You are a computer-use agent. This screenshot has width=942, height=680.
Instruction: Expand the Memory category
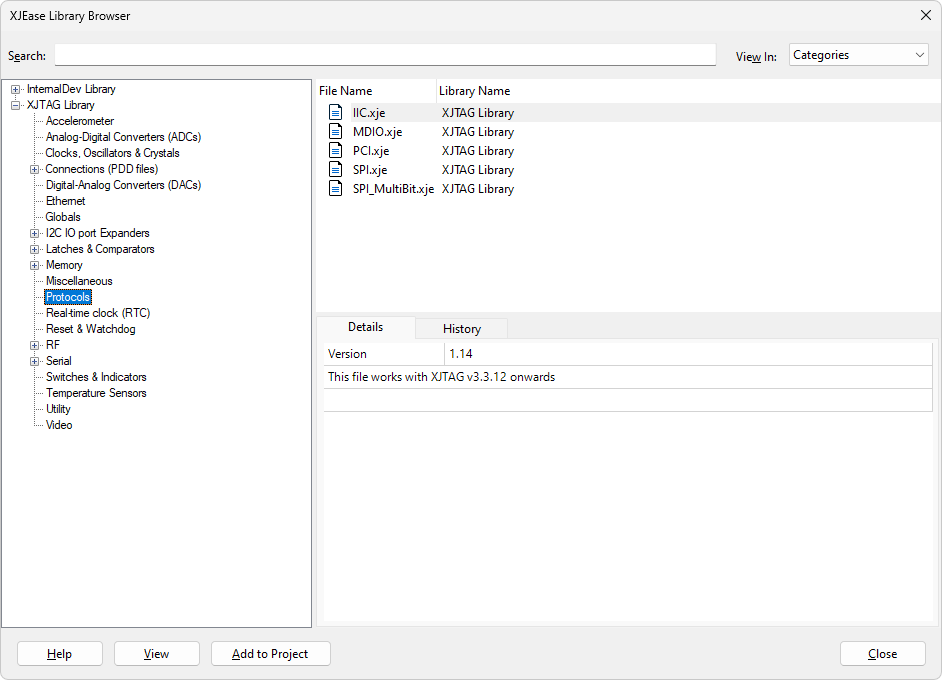click(x=35, y=265)
